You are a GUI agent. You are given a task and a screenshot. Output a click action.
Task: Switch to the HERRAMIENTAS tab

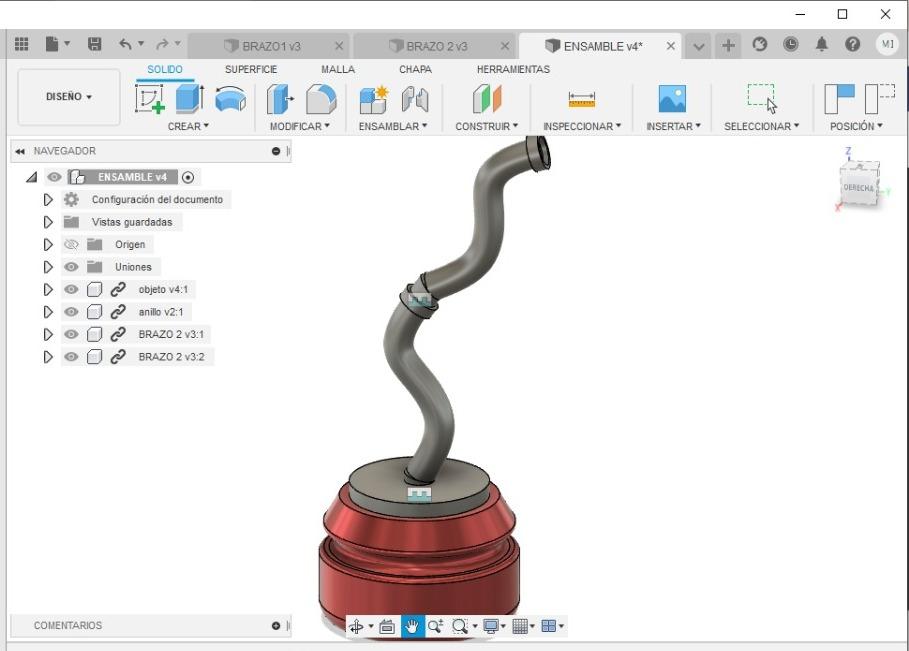tap(513, 70)
